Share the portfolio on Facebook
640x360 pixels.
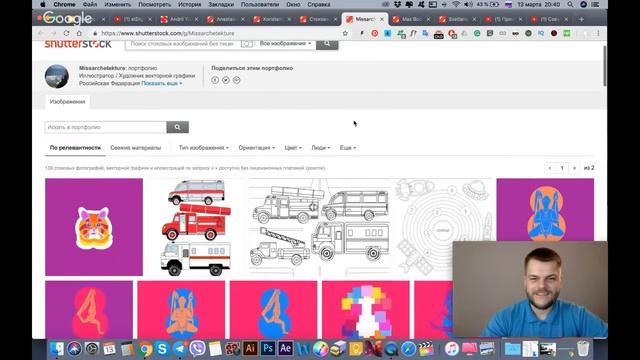(215, 80)
